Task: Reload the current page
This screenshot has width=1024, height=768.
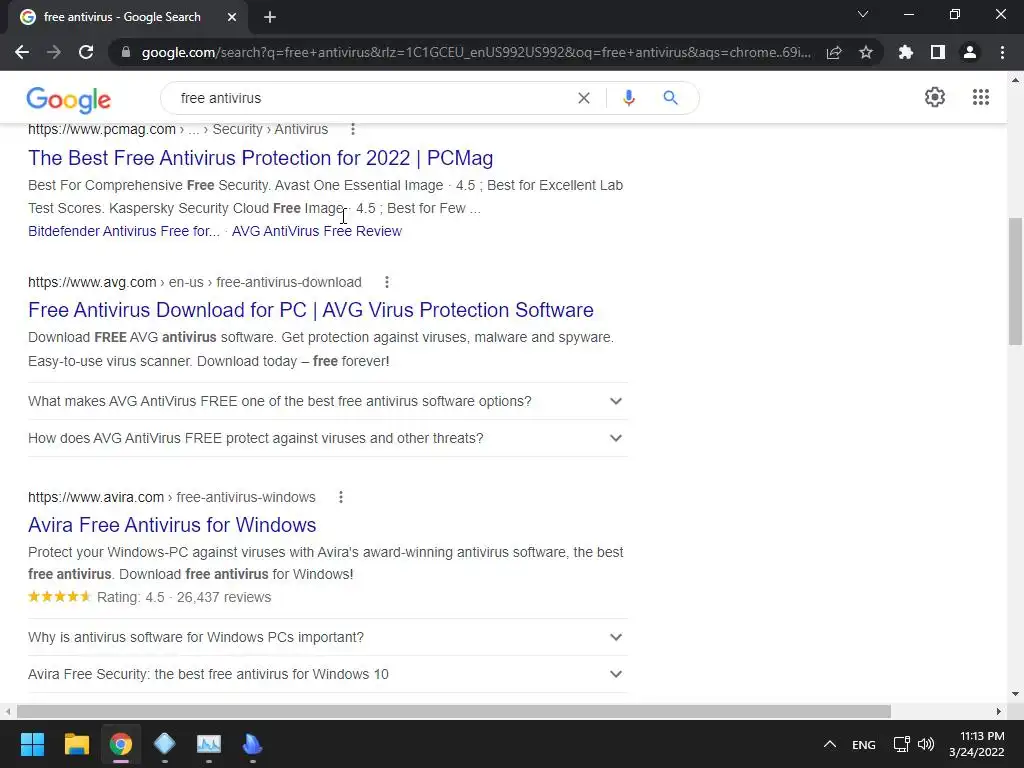Action: [86, 52]
